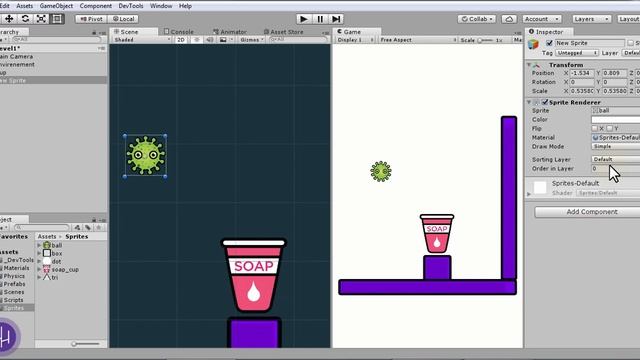Toggle Scene audio icon
Image resolution: width=640 pixels, height=360 pixels.
(209, 40)
